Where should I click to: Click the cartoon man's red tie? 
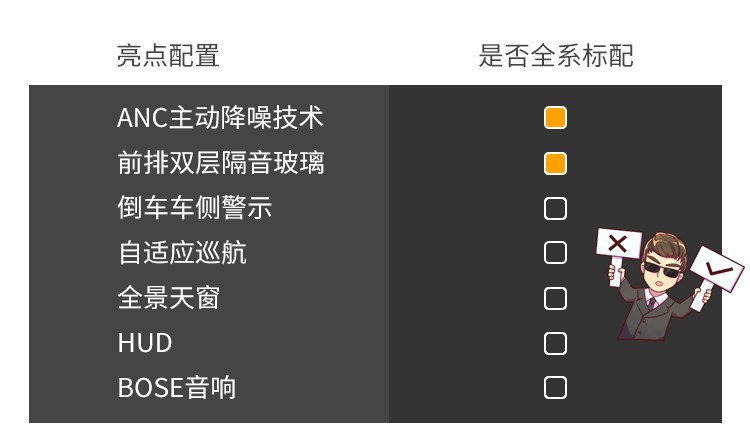click(x=652, y=302)
